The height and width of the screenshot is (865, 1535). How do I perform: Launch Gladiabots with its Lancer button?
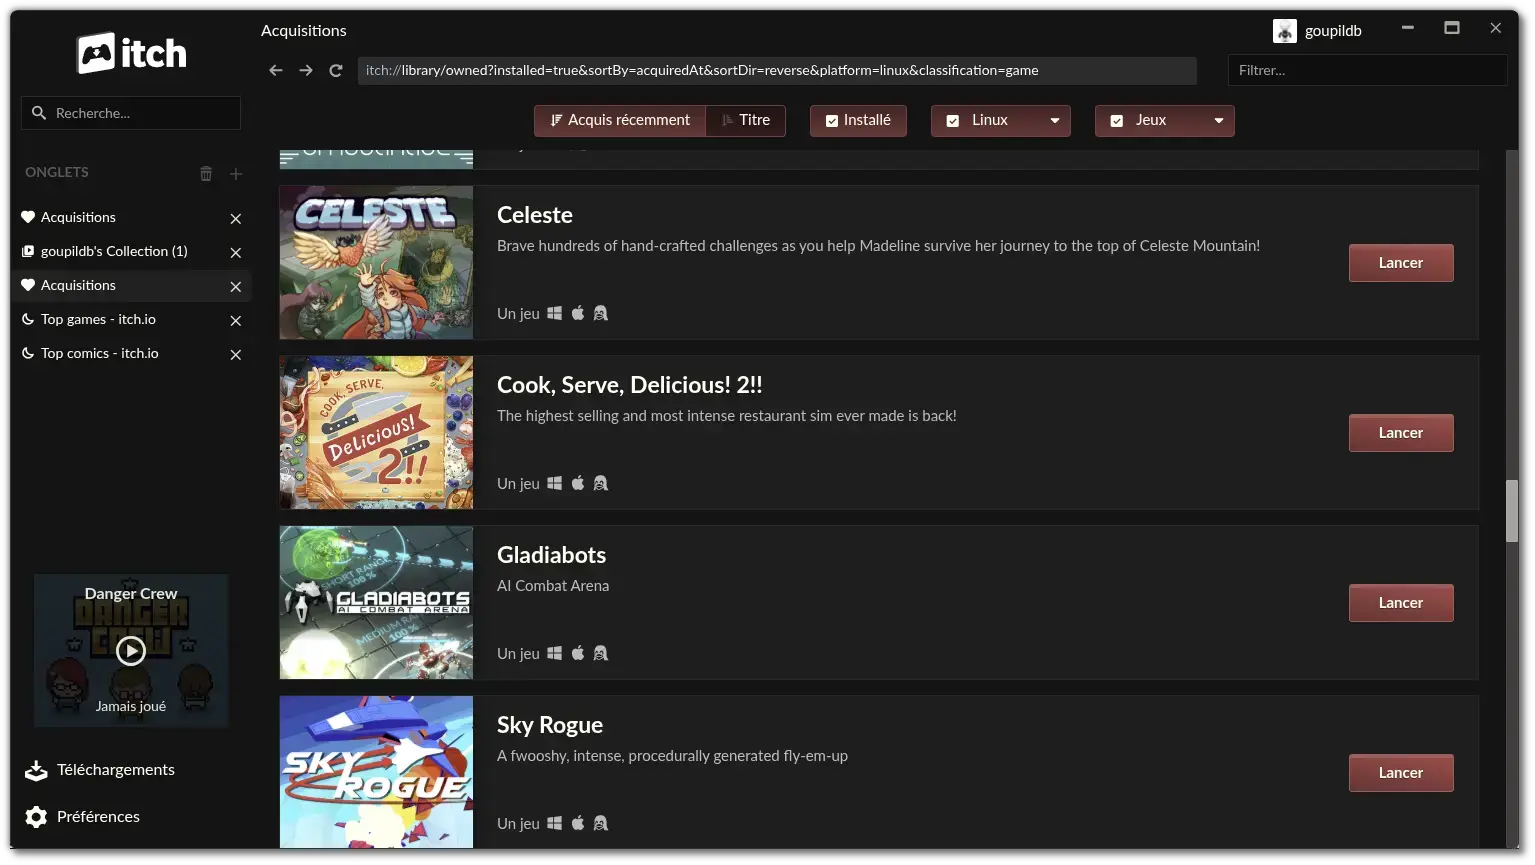(1401, 603)
